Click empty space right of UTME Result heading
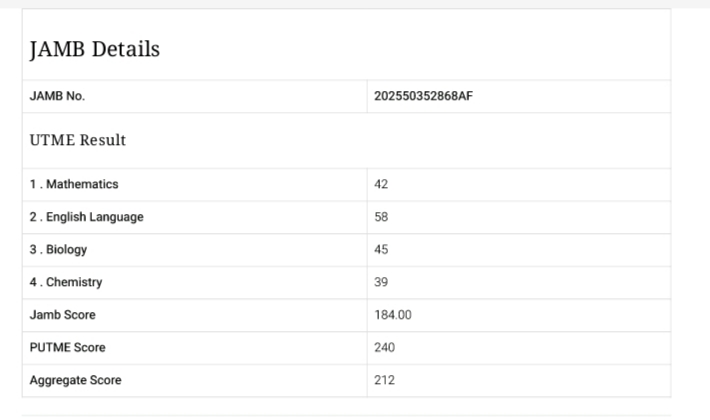The image size is (710, 420). [450, 141]
